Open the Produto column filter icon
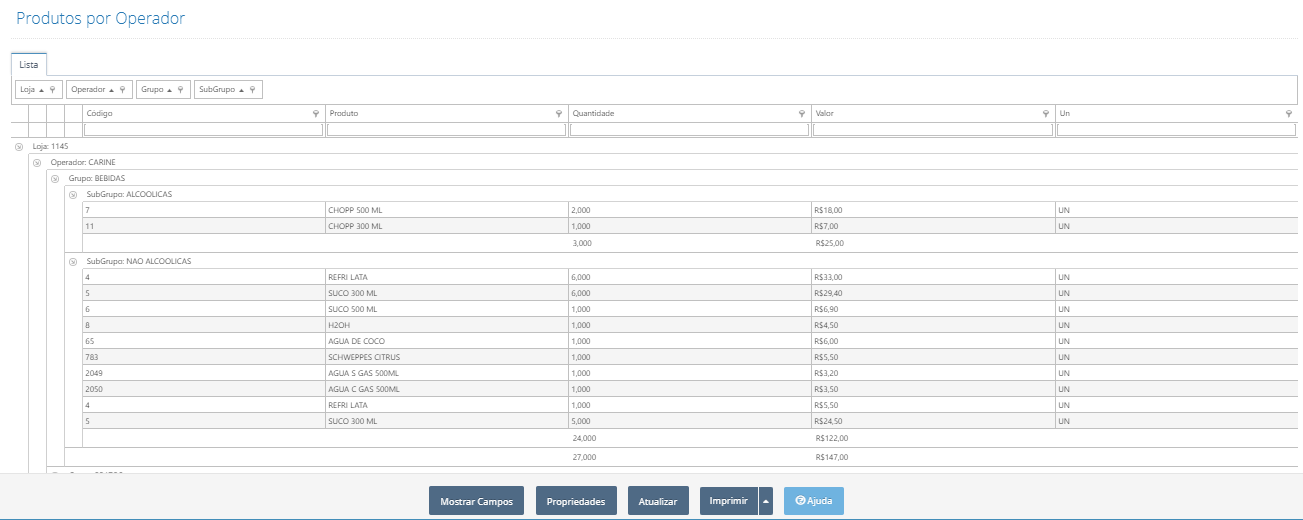1303x520 pixels. [559, 114]
